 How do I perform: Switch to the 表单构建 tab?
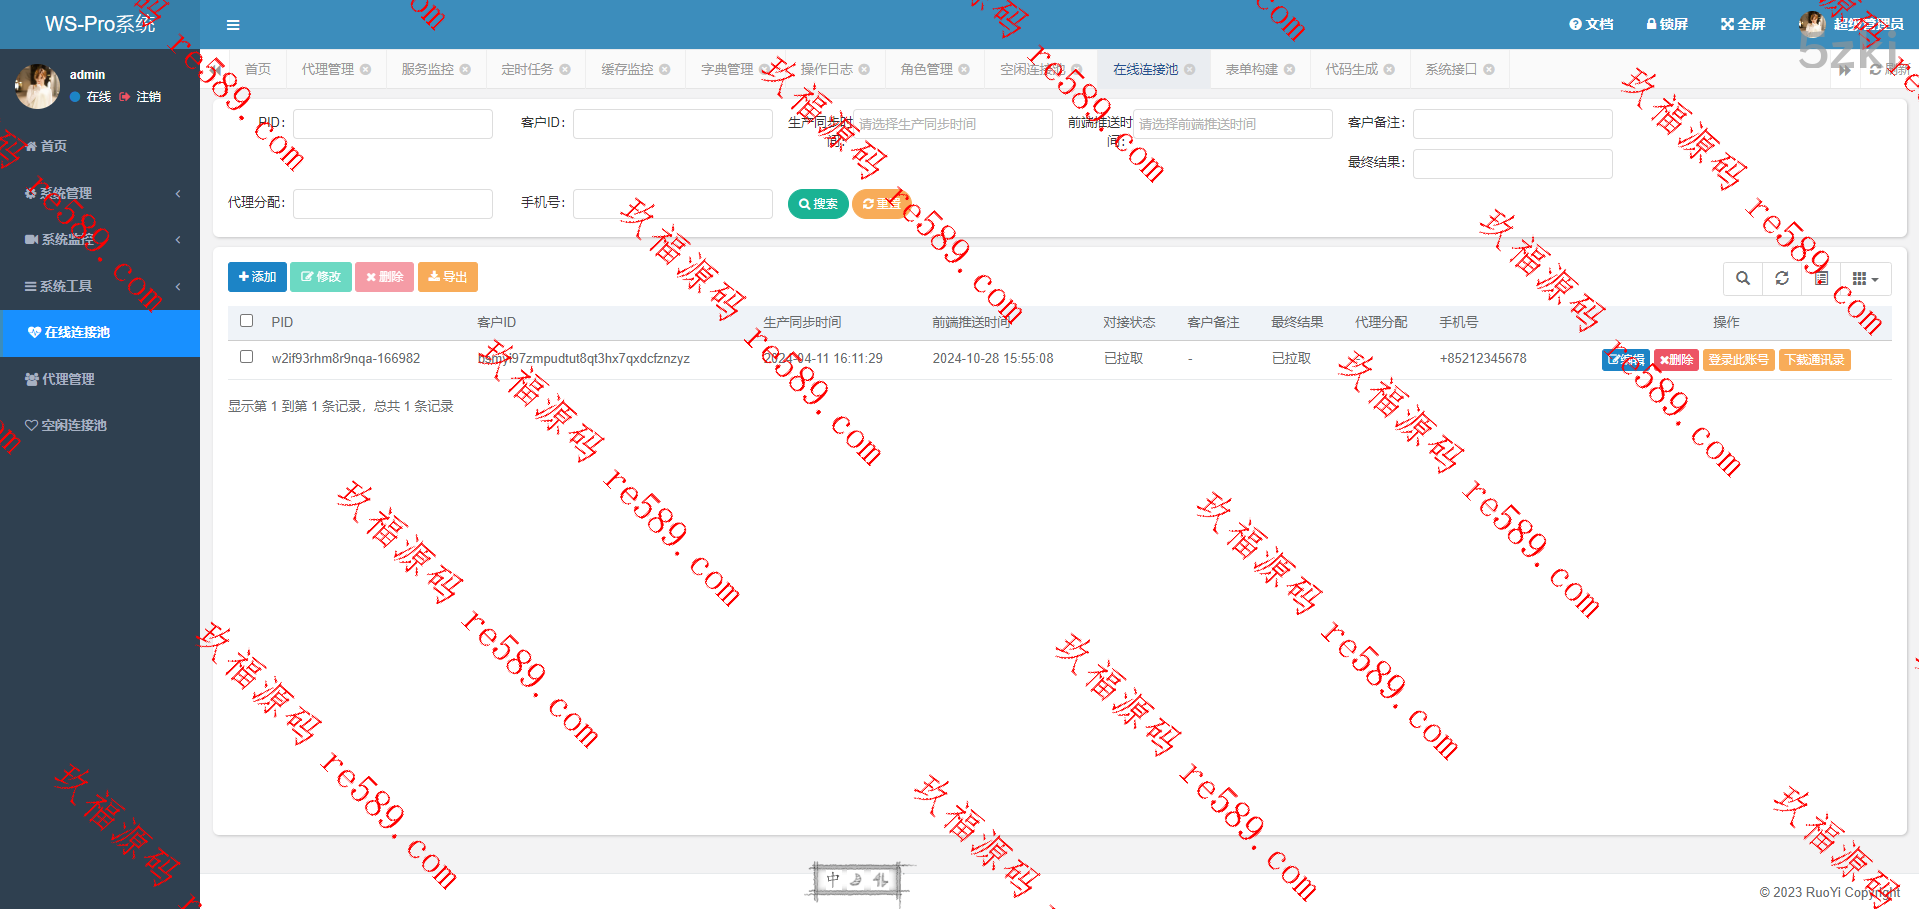pos(1251,69)
